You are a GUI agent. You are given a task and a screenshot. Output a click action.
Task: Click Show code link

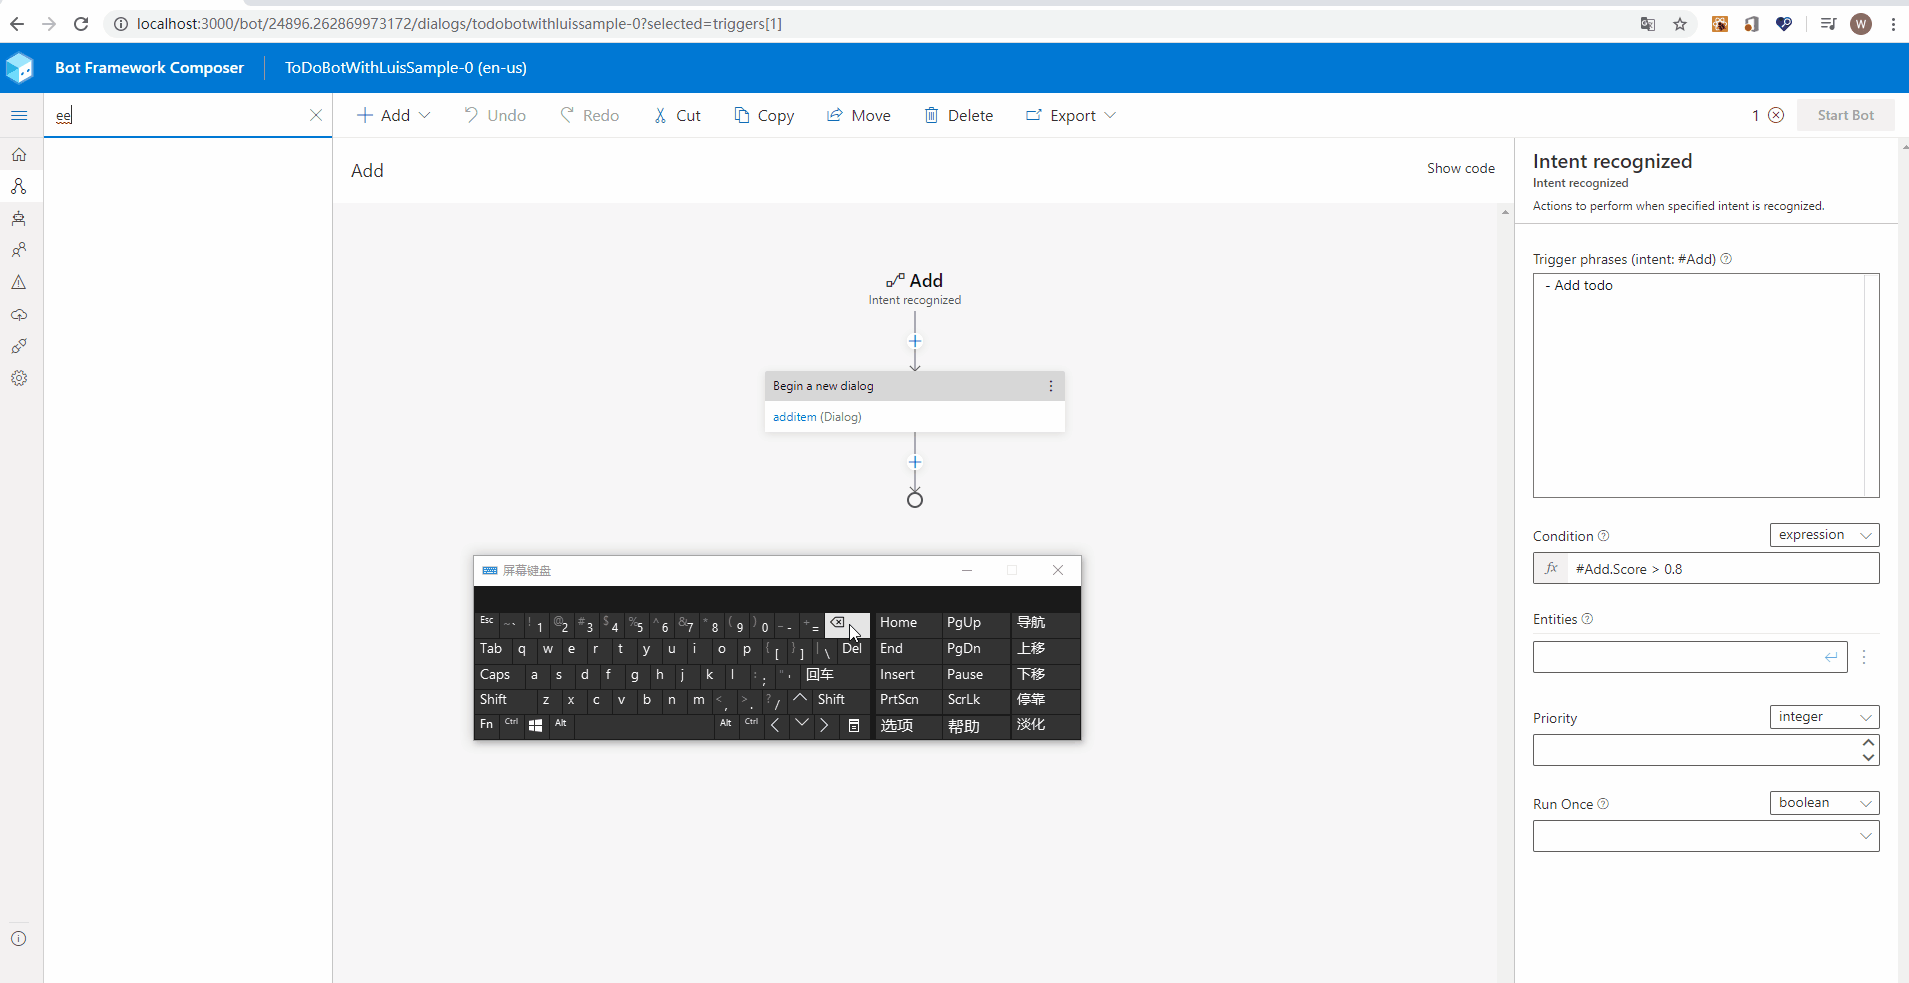tap(1460, 168)
